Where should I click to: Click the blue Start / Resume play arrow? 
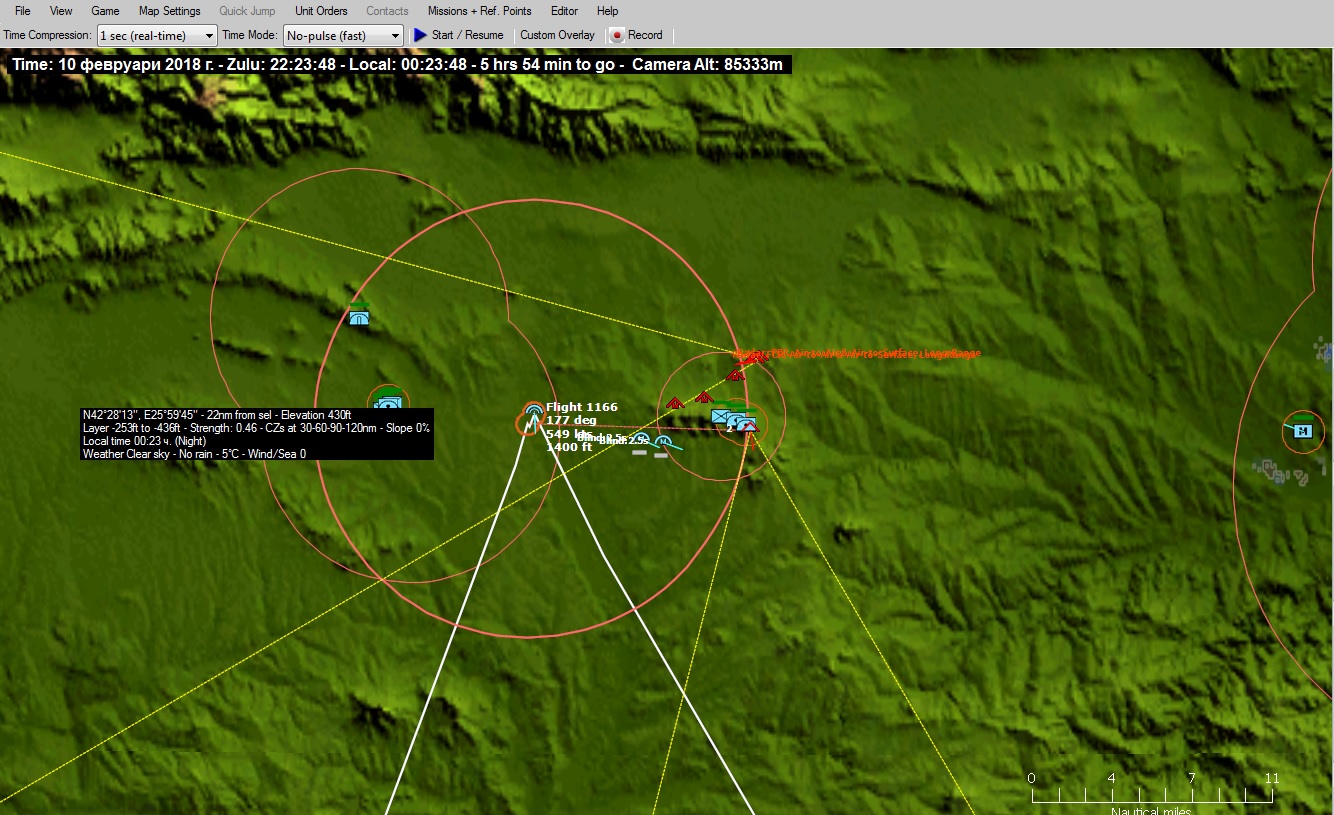[x=421, y=35]
